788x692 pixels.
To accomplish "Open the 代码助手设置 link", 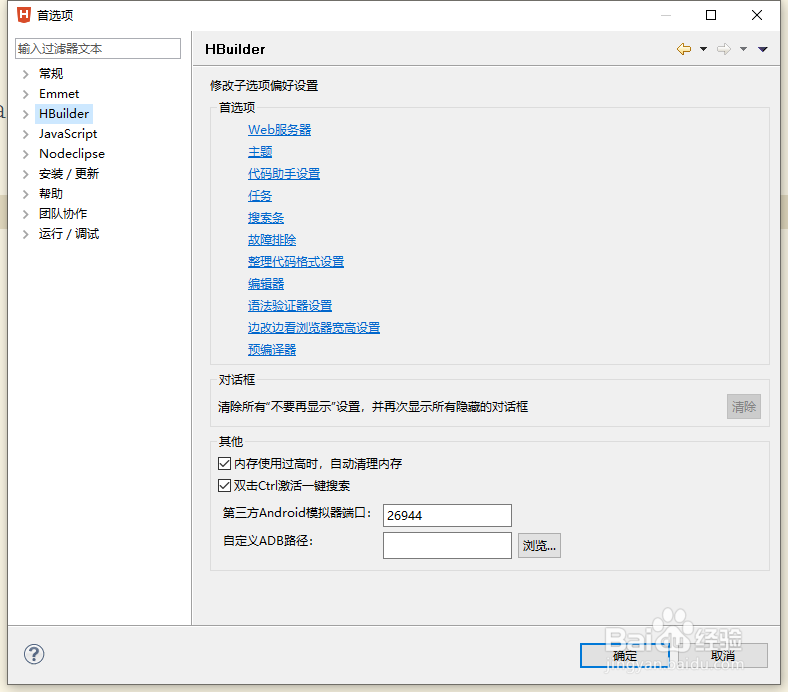I will tap(284, 174).
